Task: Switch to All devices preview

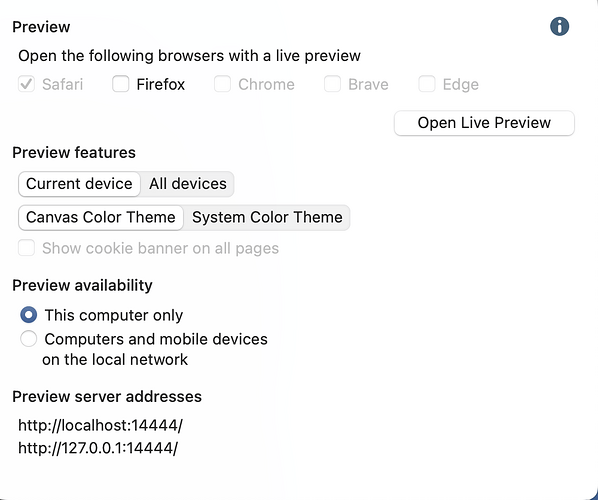Action: (188, 184)
